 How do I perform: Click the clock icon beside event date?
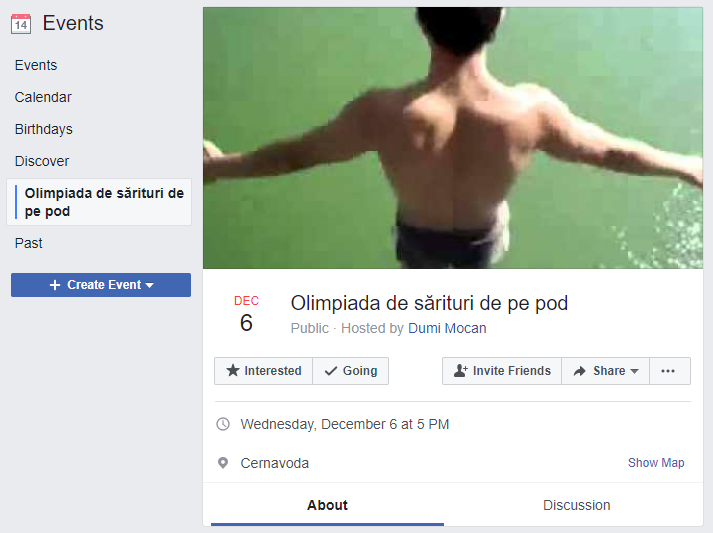tap(223, 424)
